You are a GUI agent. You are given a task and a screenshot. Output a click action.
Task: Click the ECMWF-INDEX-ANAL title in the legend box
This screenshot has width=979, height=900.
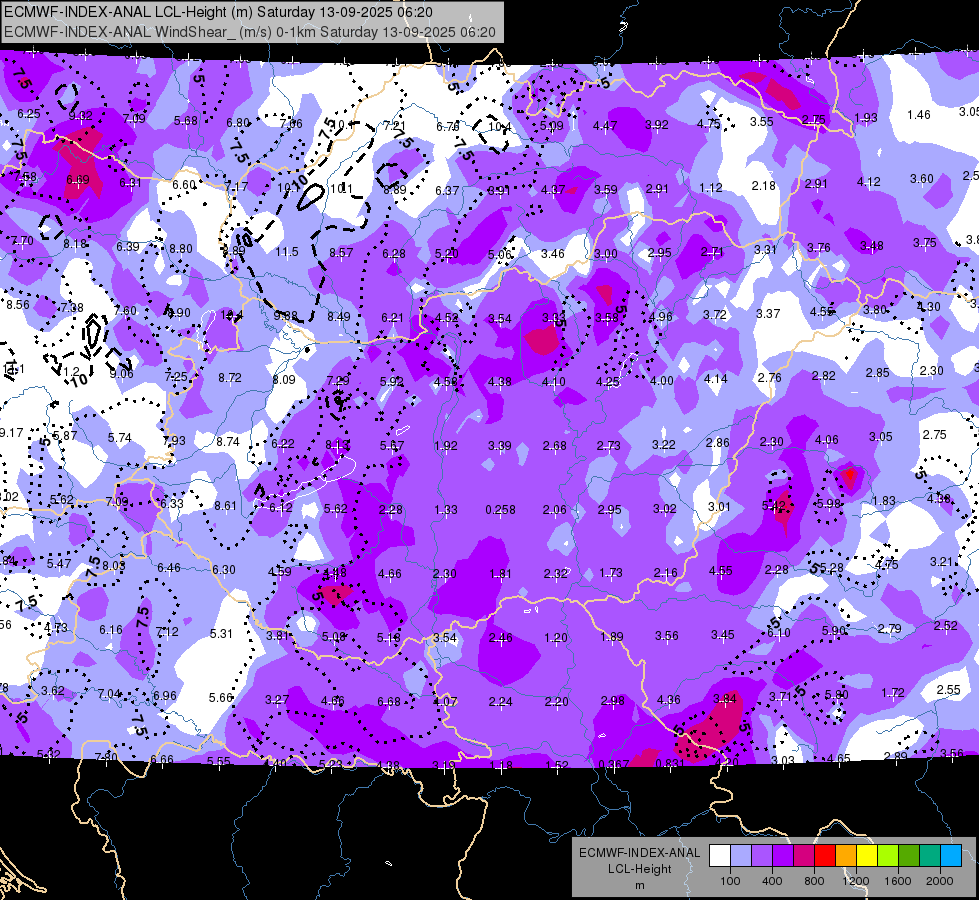(639, 853)
